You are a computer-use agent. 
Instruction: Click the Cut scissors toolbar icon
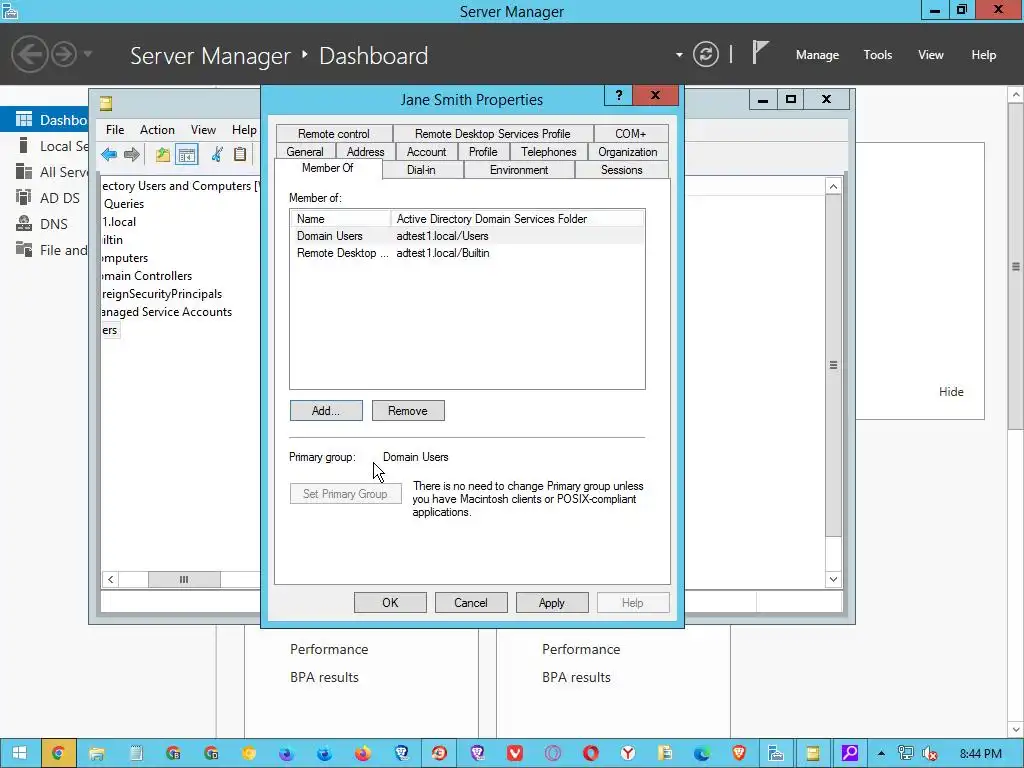[217, 155]
